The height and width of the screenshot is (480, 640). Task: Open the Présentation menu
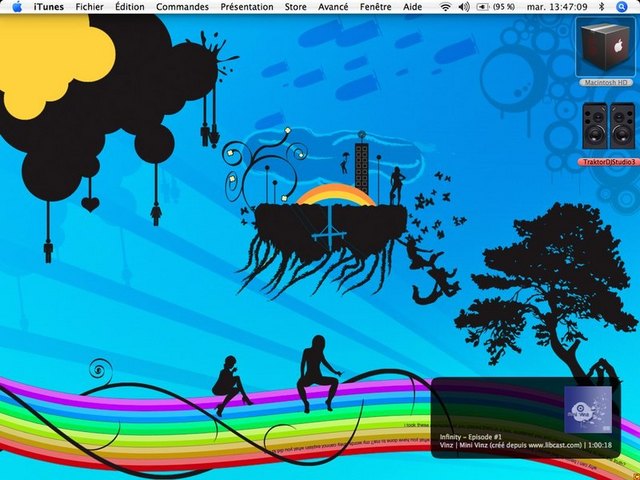pos(247,7)
